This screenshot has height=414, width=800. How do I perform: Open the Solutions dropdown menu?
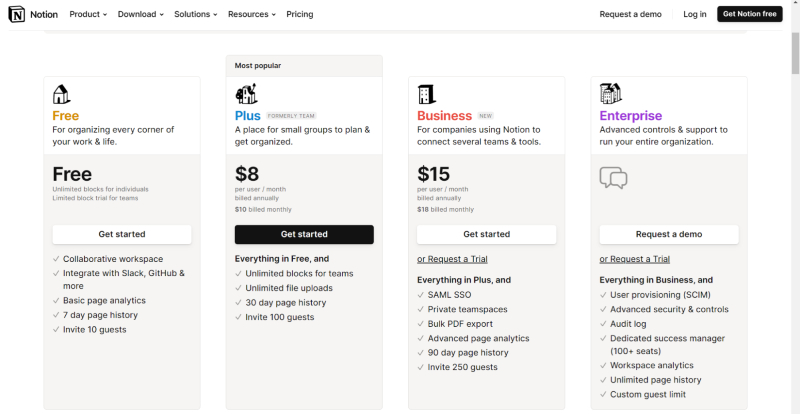pyautogui.click(x=195, y=14)
